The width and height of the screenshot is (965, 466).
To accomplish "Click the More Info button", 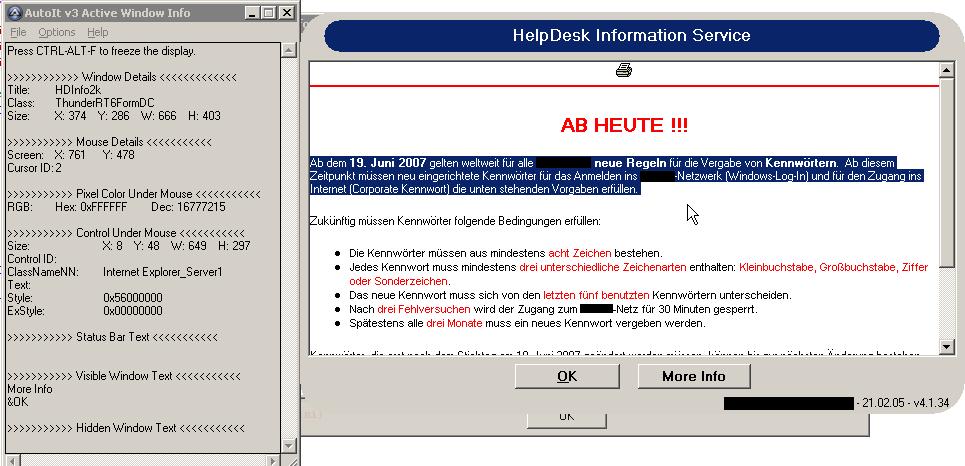I will click(693, 376).
